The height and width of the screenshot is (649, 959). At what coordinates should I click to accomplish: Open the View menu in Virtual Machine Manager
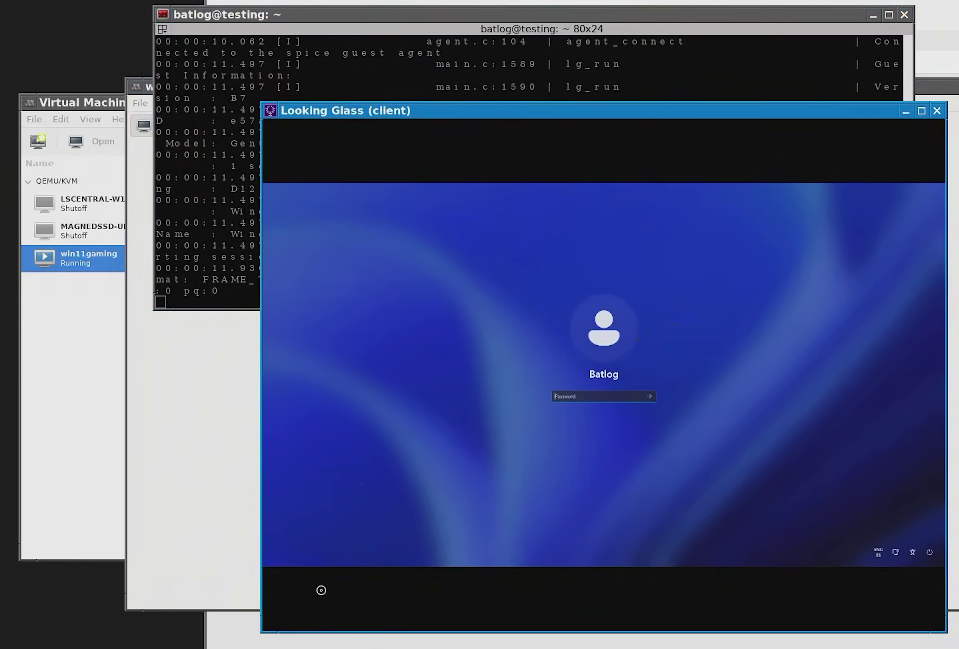(x=90, y=119)
